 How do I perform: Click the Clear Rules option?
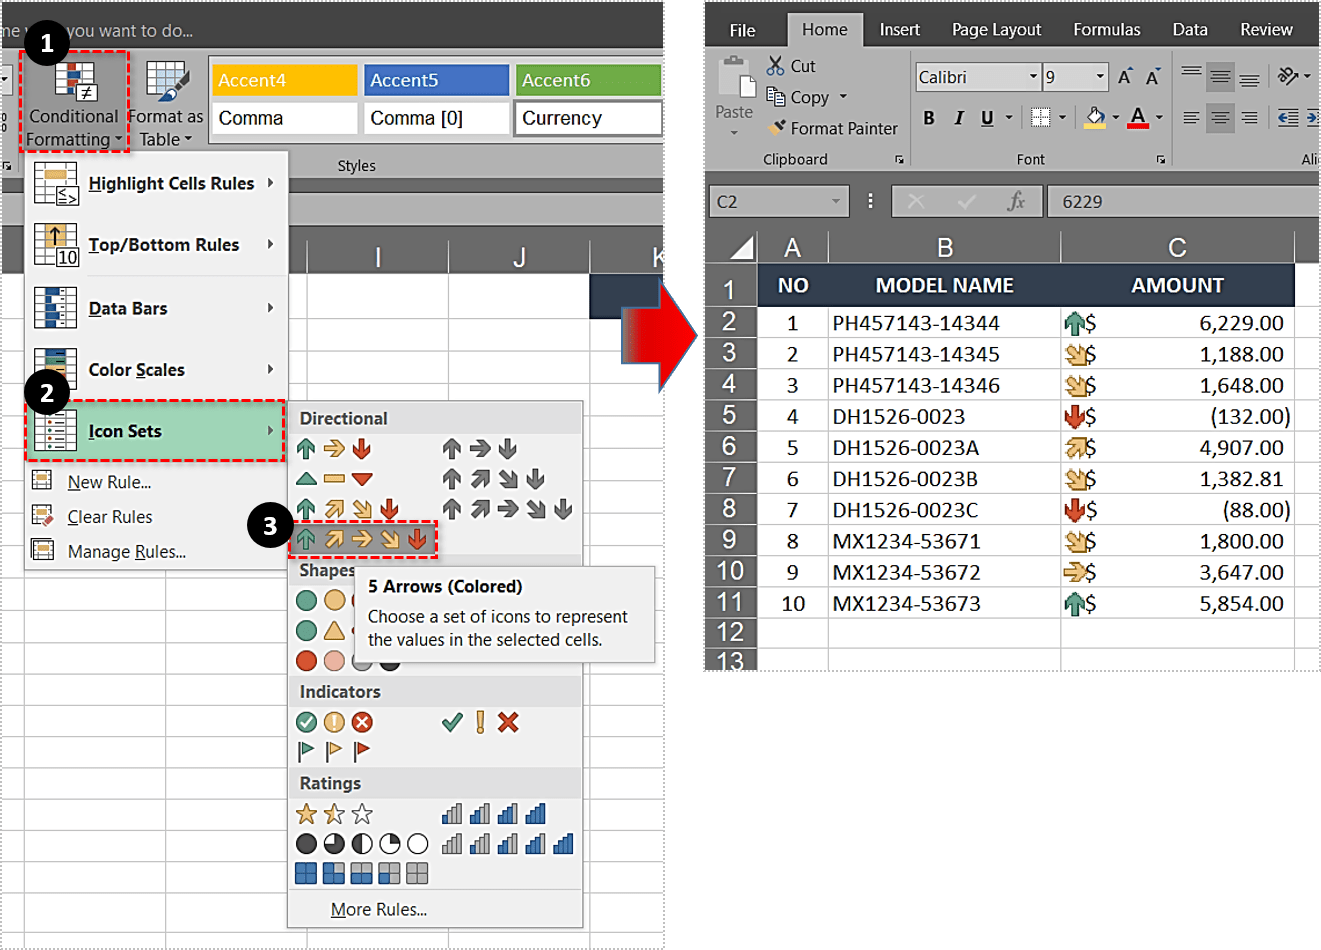(x=110, y=517)
